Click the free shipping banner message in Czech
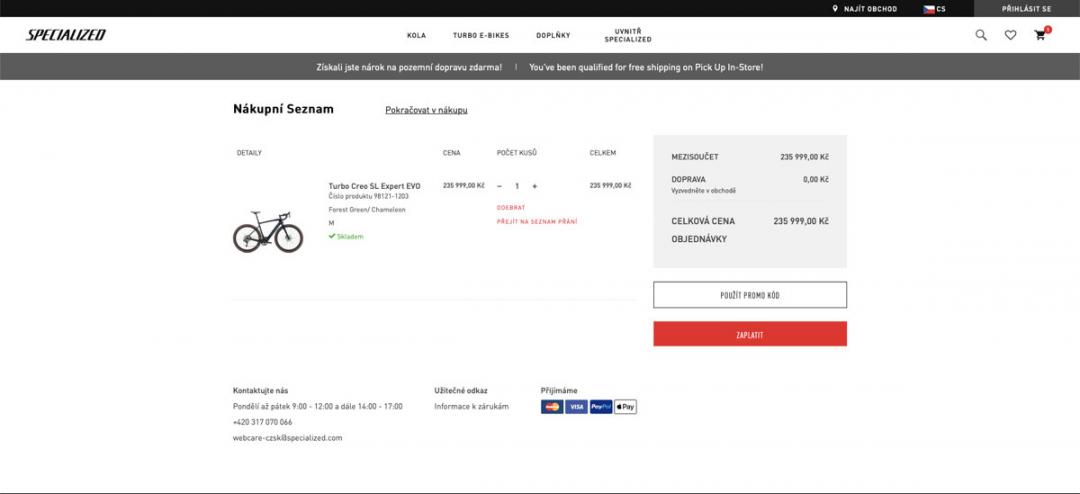The height and width of the screenshot is (494, 1080). pyautogui.click(x=409, y=68)
